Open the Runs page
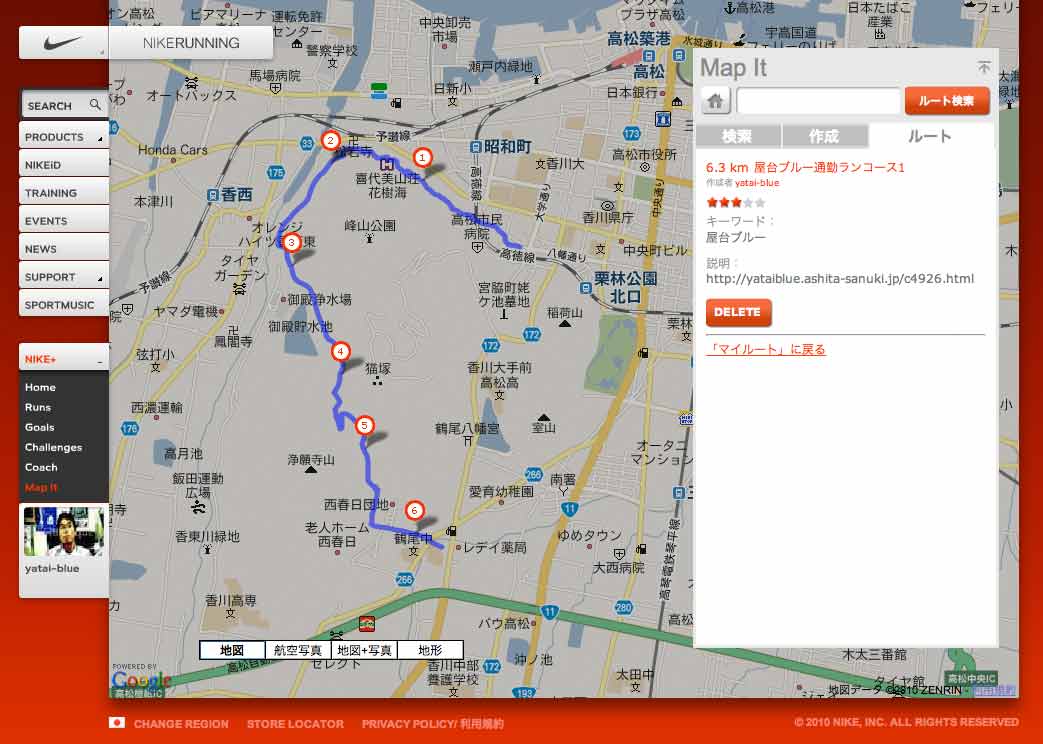The height and width of the screenshot is (744, 1043). [x=37, y=407]
